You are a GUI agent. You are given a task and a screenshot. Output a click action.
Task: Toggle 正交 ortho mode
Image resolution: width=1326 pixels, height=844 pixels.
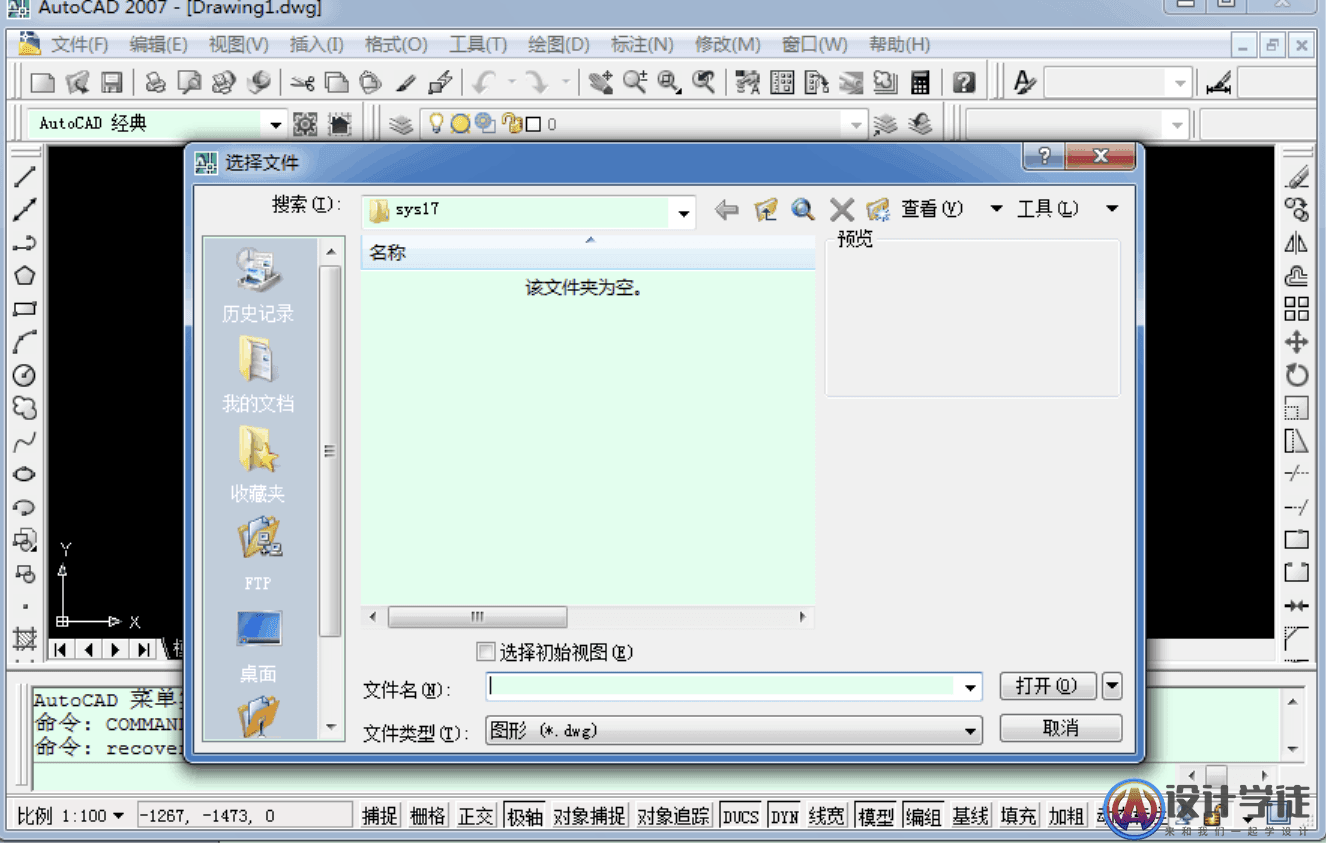tap(476, 816)
